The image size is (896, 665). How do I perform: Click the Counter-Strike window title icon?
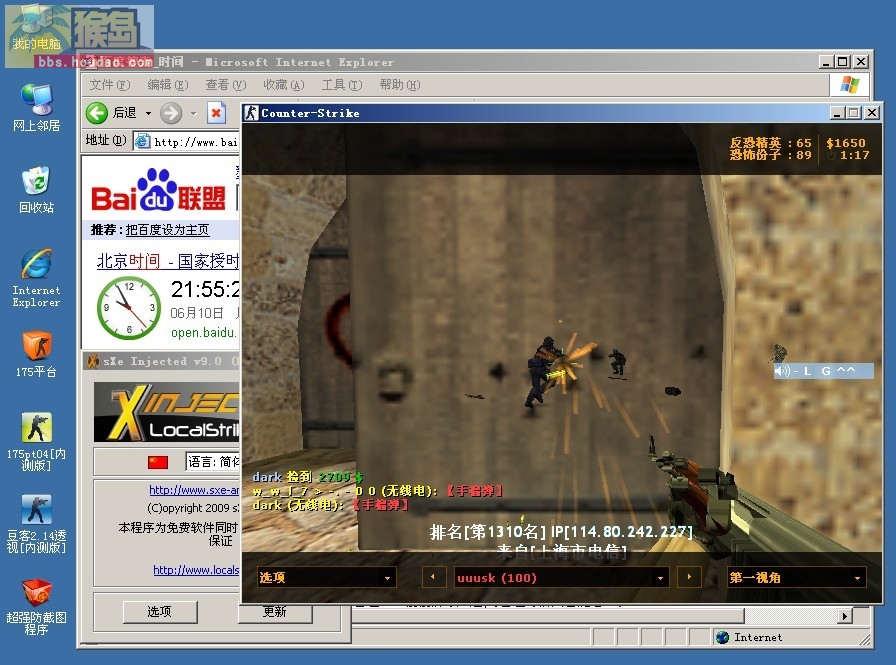(x=251, y=113)
